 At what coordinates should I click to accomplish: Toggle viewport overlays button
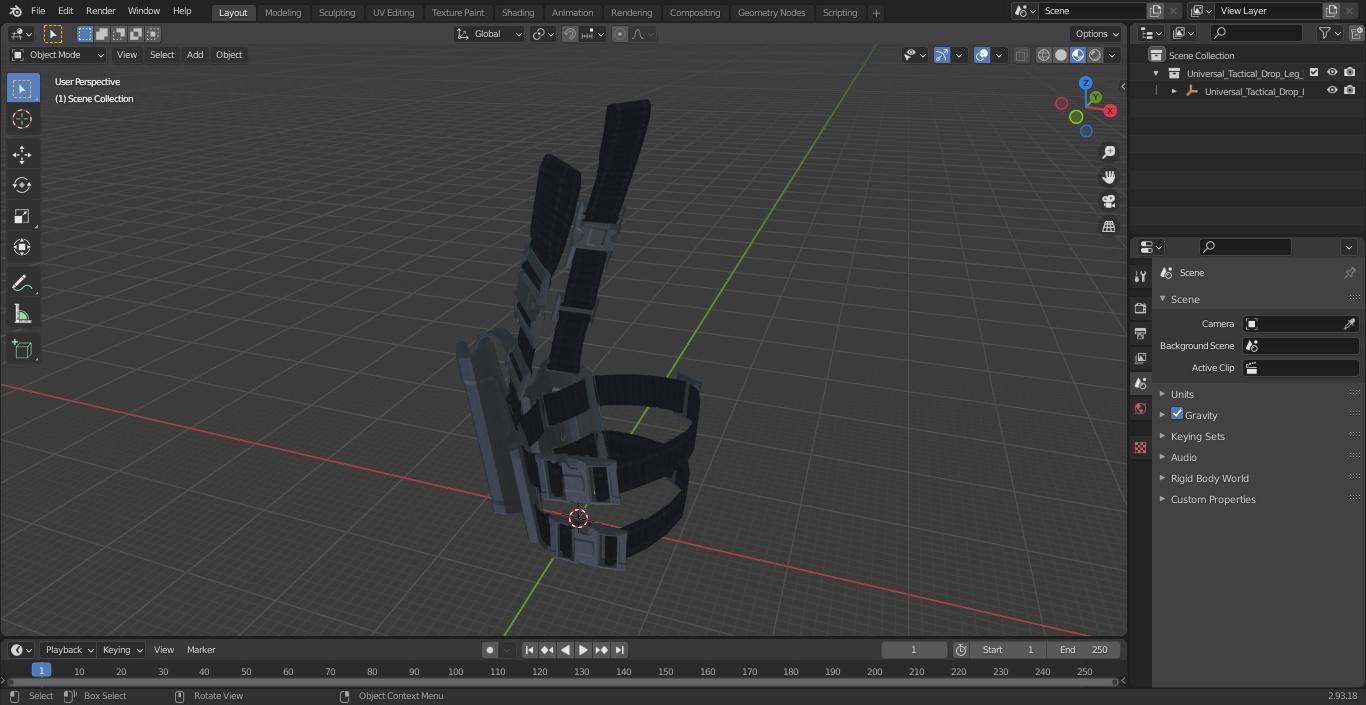982,55
